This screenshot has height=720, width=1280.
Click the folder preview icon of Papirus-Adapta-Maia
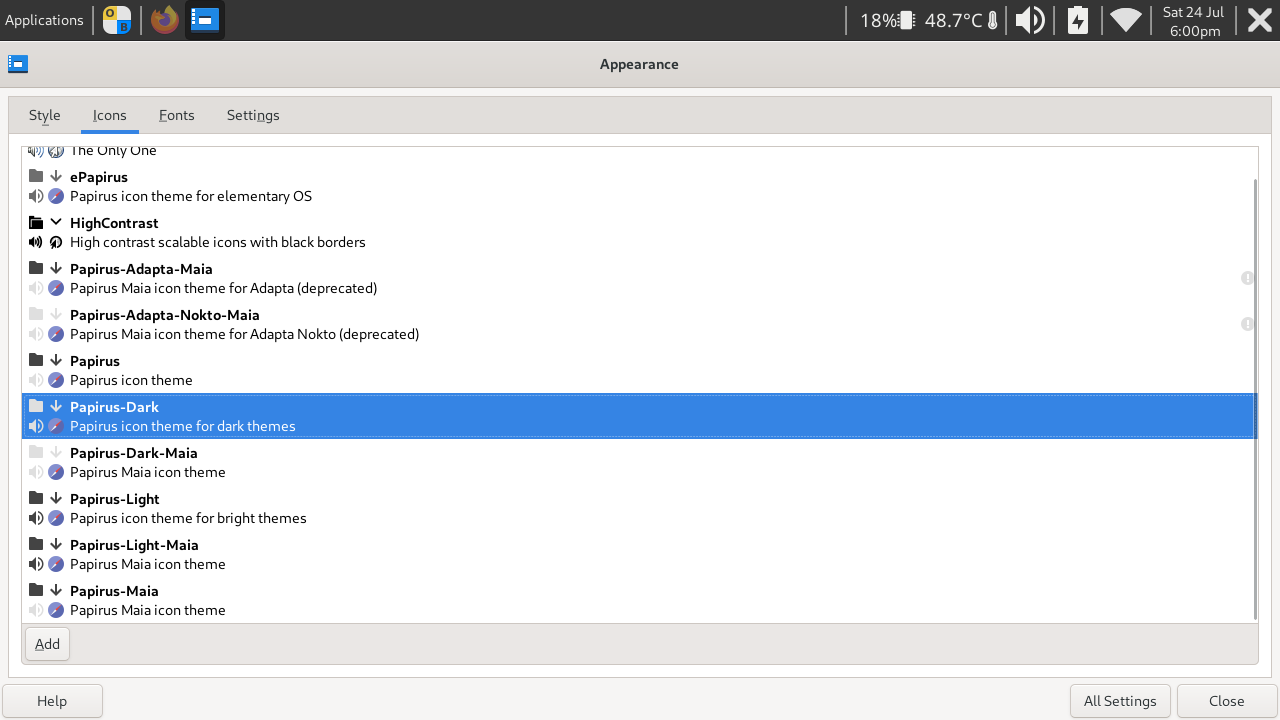36,268
